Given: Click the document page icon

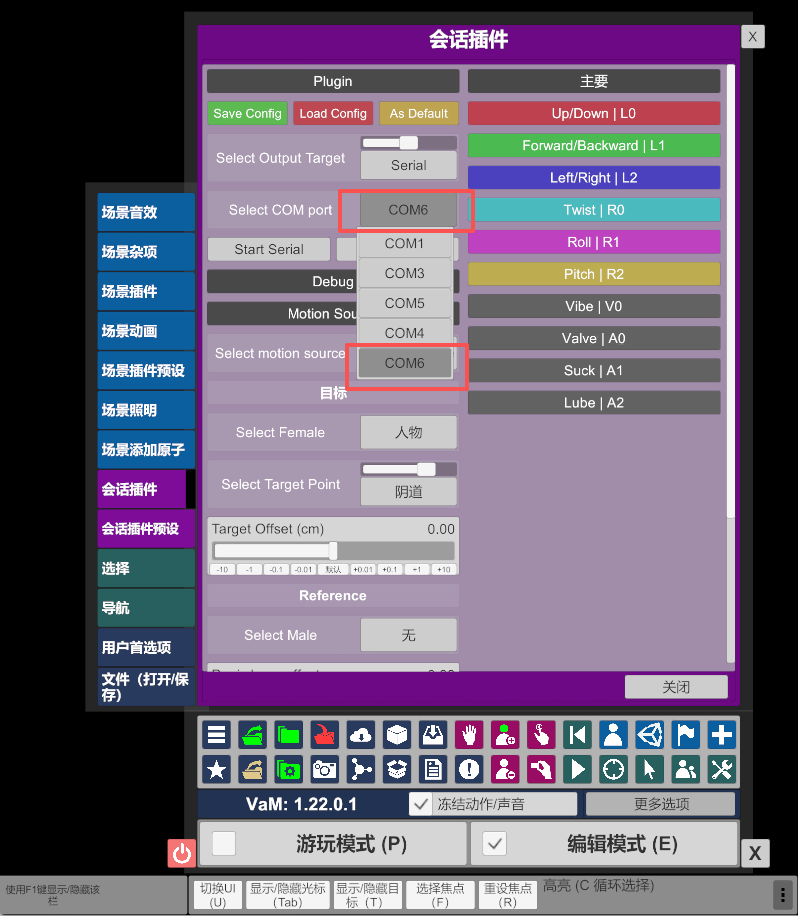Looking at the screenshot, I should tap(433, 769).
